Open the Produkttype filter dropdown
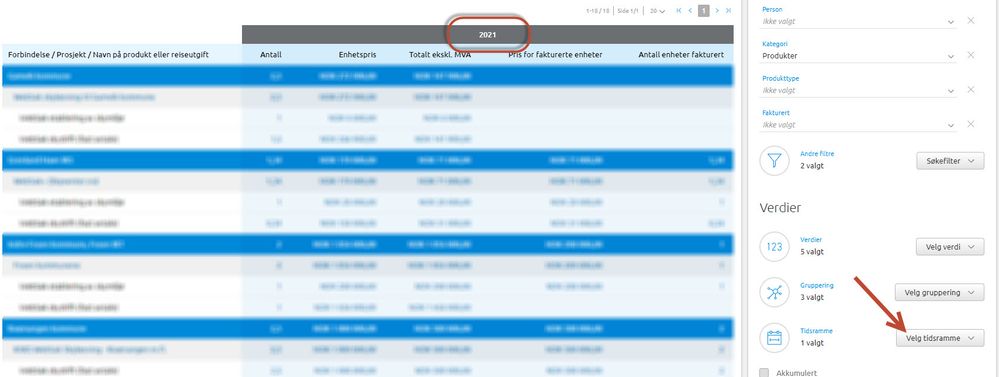The height and width of the screenshot is (377, 999). (x=859, y=90)
